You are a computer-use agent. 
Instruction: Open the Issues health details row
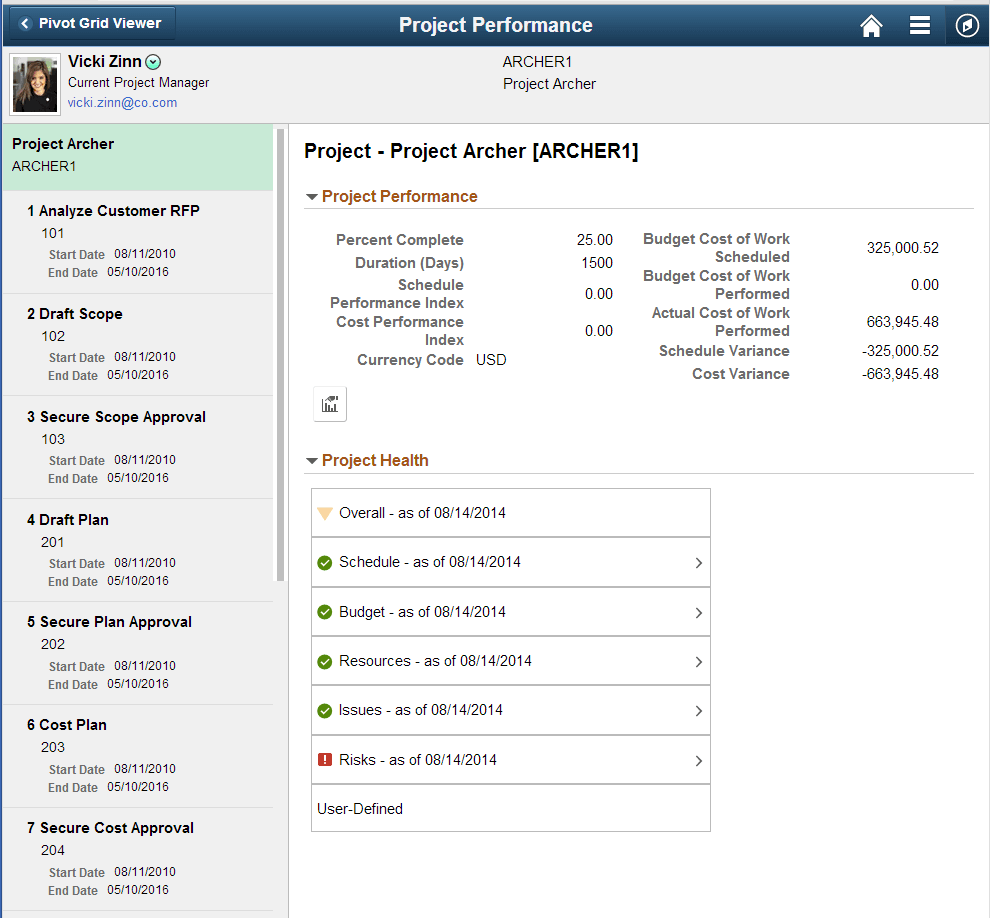[x=510, y=710]
